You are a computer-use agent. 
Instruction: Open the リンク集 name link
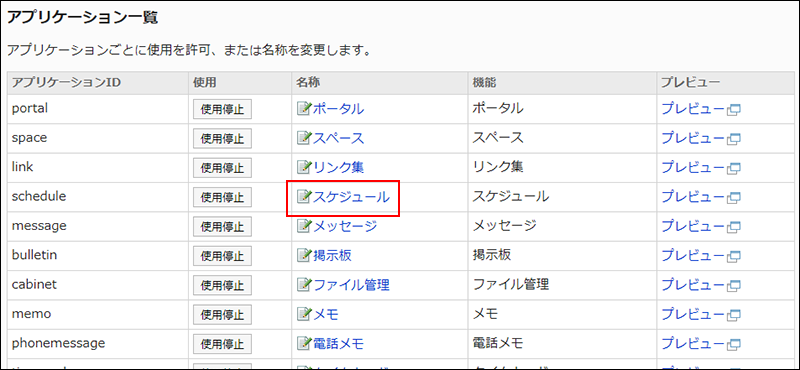pyautogui.click(x=338, y=167)
